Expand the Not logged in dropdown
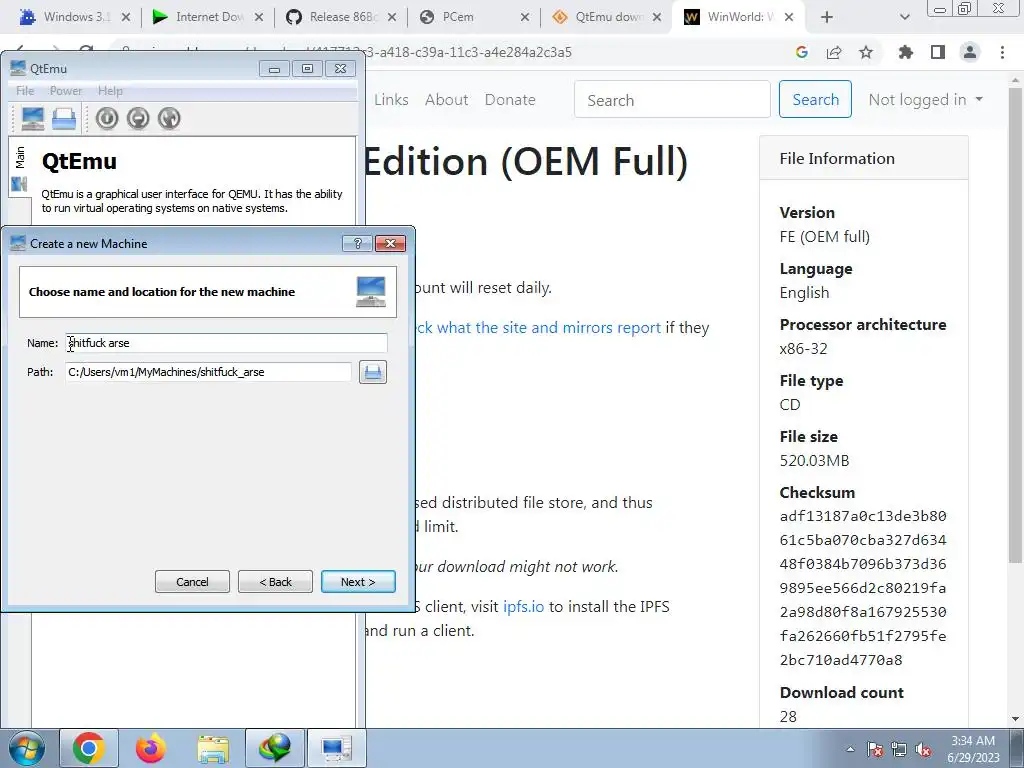The height and width of the screenshot is (768, 1024). click(x=926, y=99)
